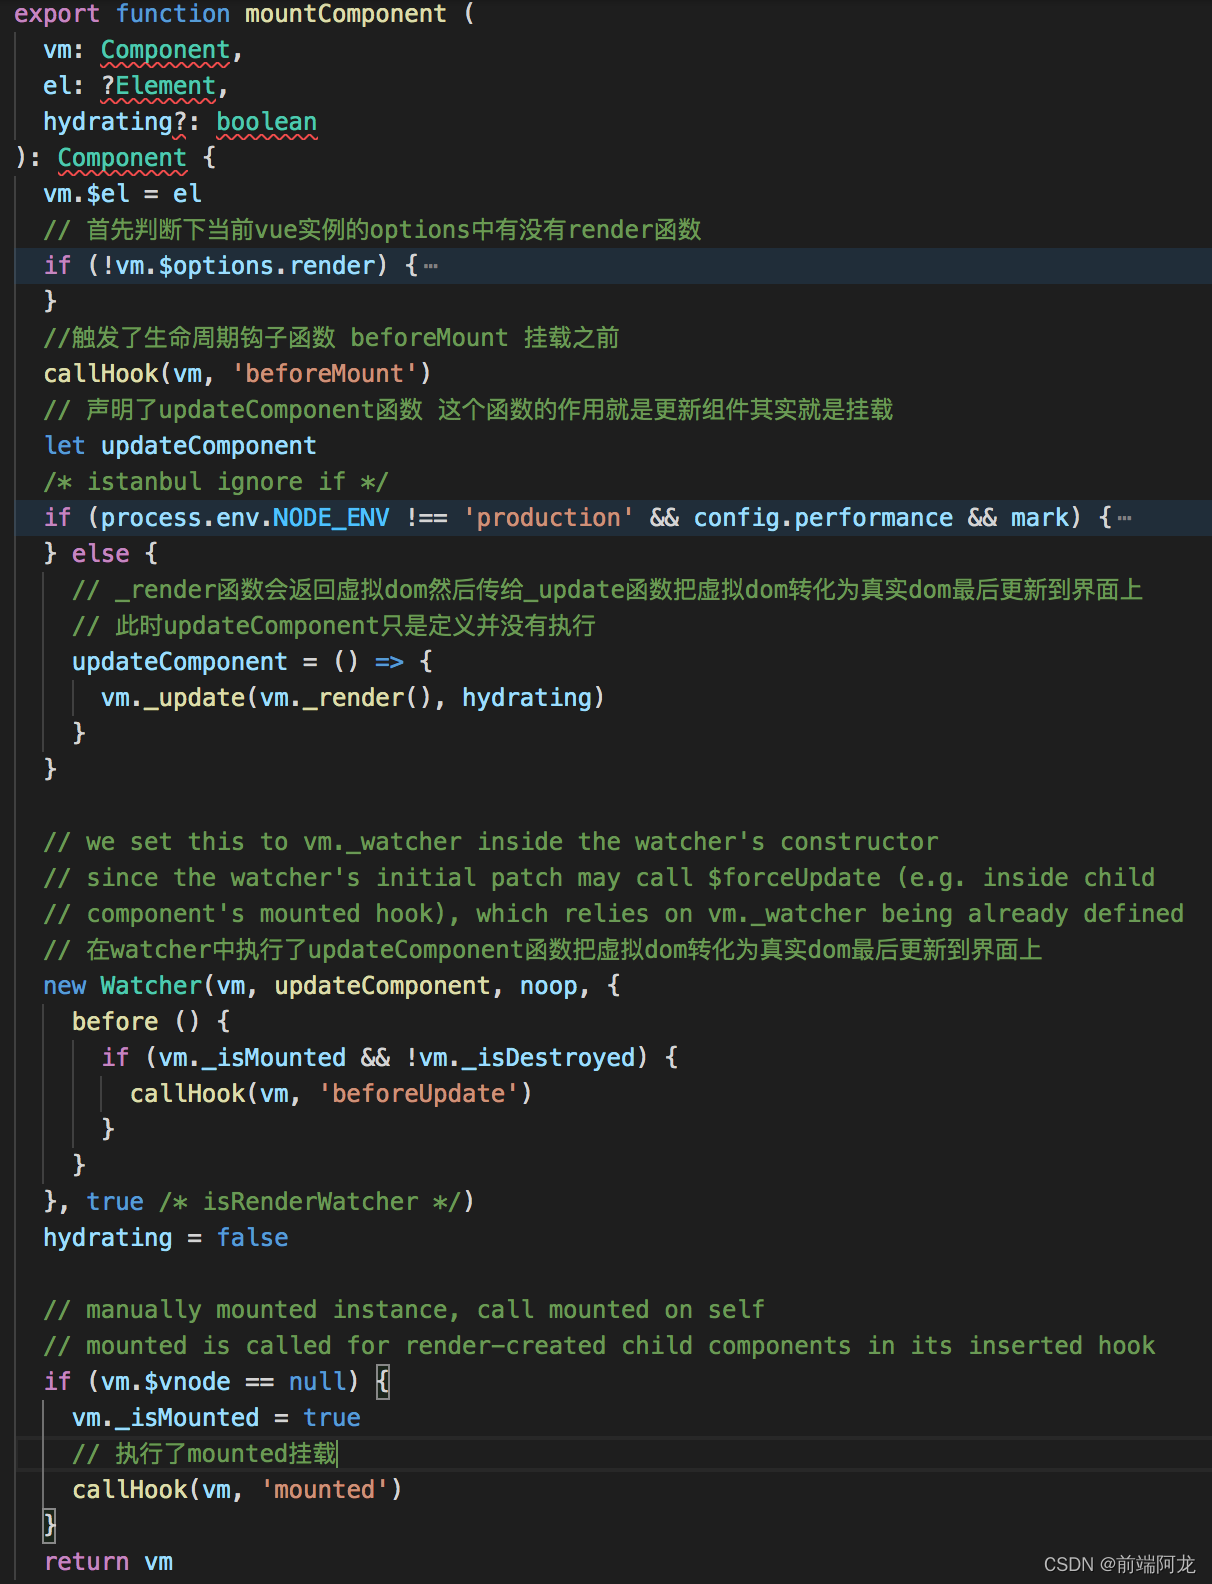Click 'vm._update' call inside updateComponent
The image size is (1212, 1584).
tap(173, 698)
